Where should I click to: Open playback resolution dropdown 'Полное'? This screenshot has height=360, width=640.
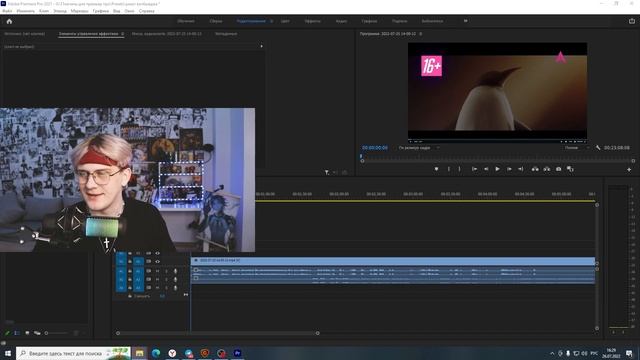576,148
